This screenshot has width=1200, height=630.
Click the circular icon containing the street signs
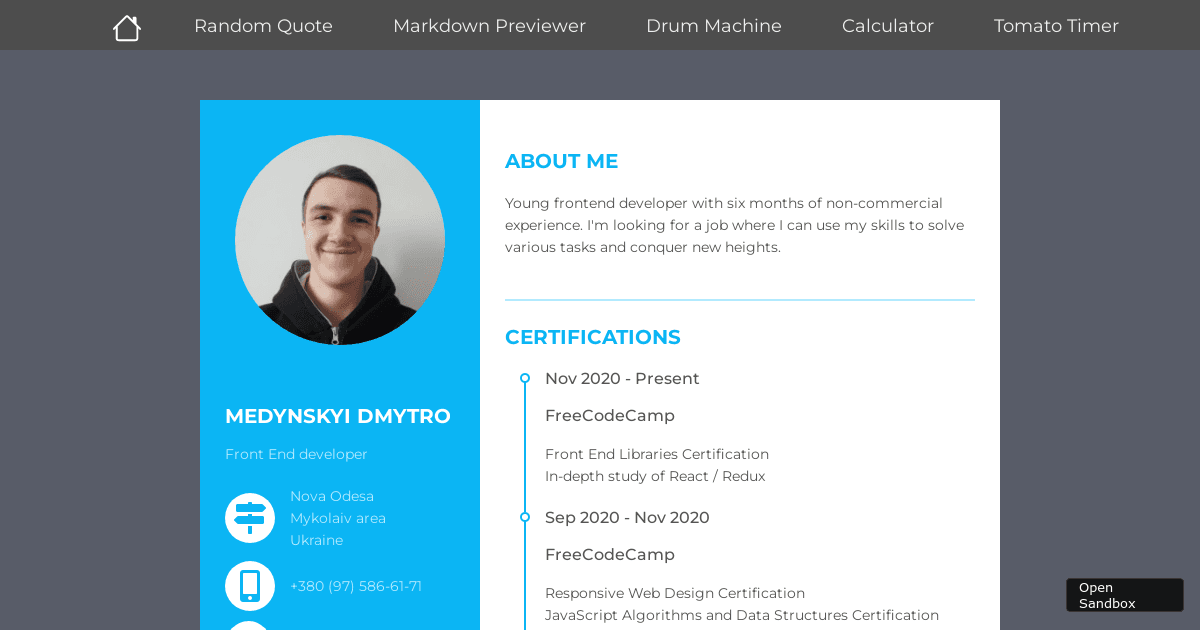coord(250,518)
